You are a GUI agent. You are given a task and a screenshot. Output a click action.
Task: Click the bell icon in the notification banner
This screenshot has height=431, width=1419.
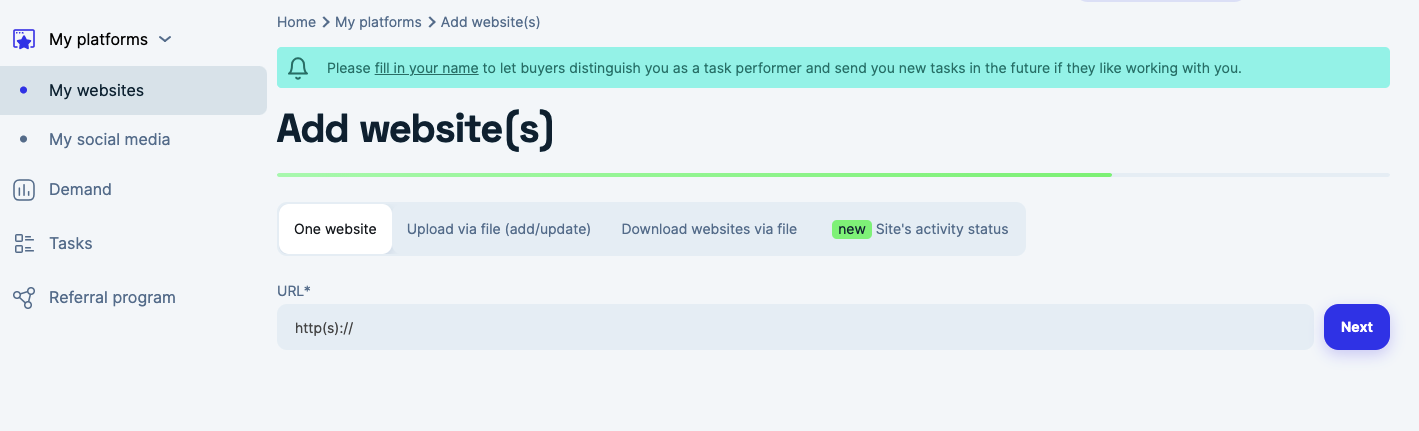pos(298,68)
